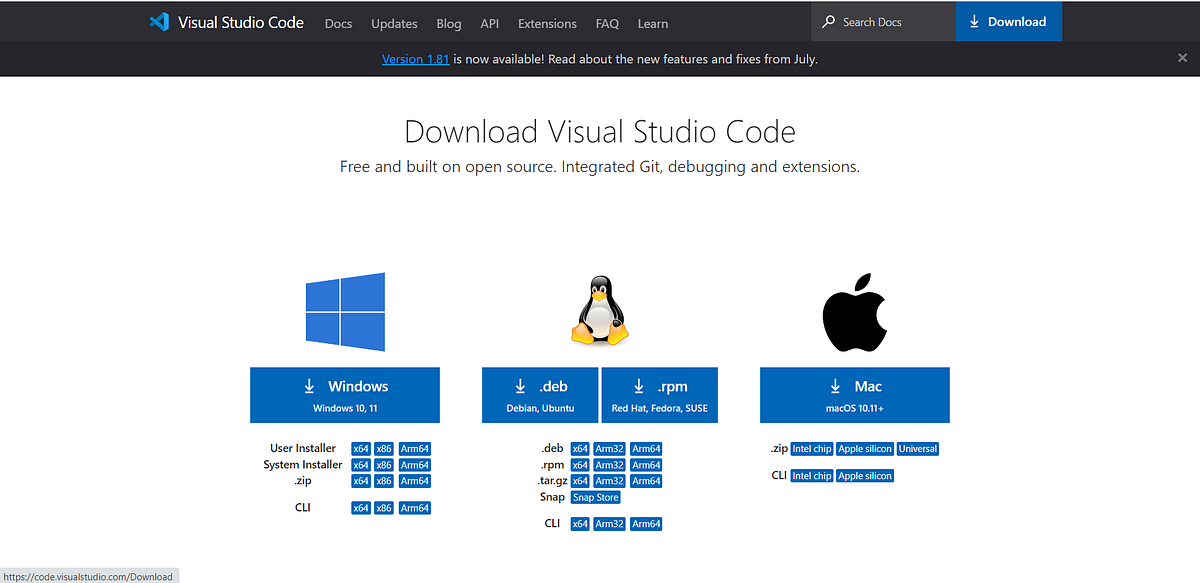Select x64 in Linux .deb row

tap(580, 449)
